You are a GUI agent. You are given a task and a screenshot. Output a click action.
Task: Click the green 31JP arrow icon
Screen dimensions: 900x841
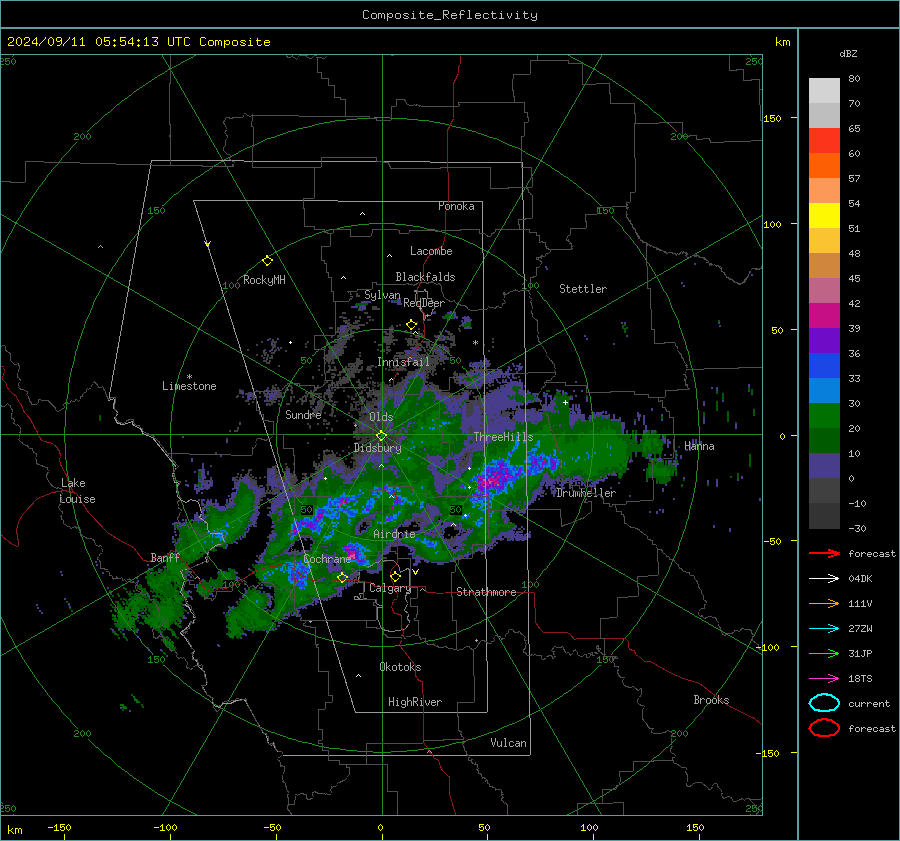[824, 653]
